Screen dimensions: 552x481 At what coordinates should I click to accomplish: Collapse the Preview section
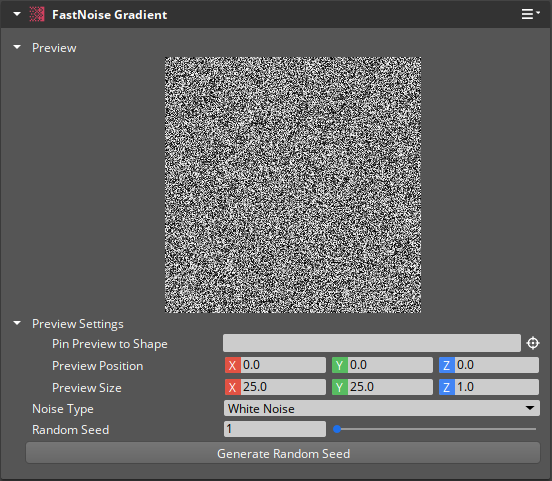tap(17, 47)
